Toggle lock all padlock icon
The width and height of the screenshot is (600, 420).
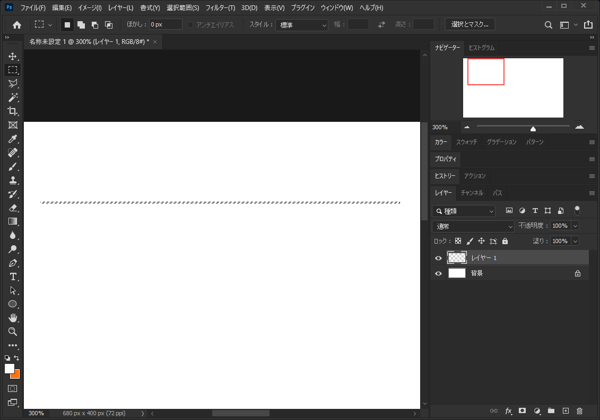tap(505, 241)
